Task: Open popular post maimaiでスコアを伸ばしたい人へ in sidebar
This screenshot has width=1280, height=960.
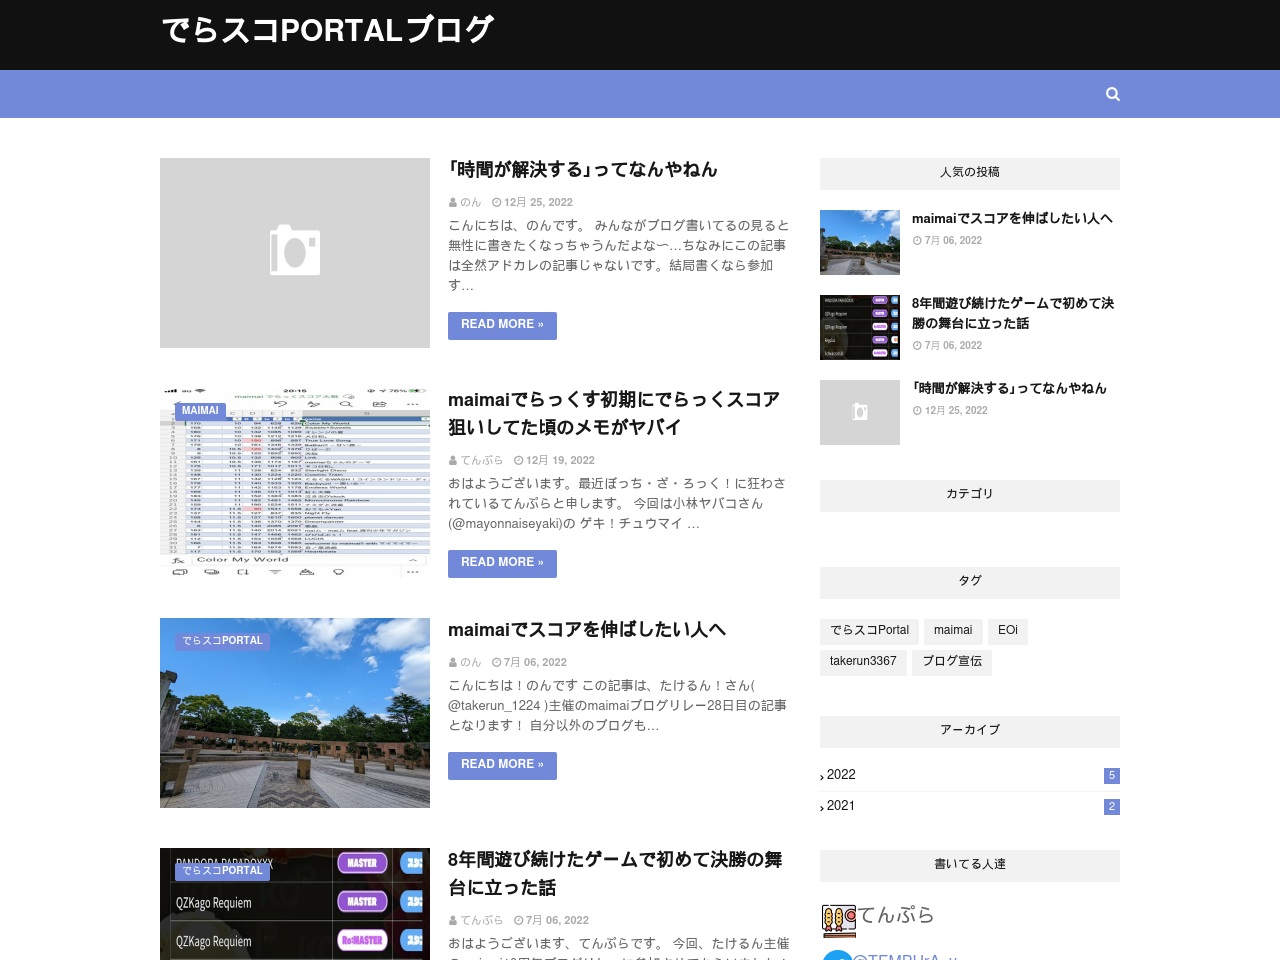Action: pos(1012,219)
